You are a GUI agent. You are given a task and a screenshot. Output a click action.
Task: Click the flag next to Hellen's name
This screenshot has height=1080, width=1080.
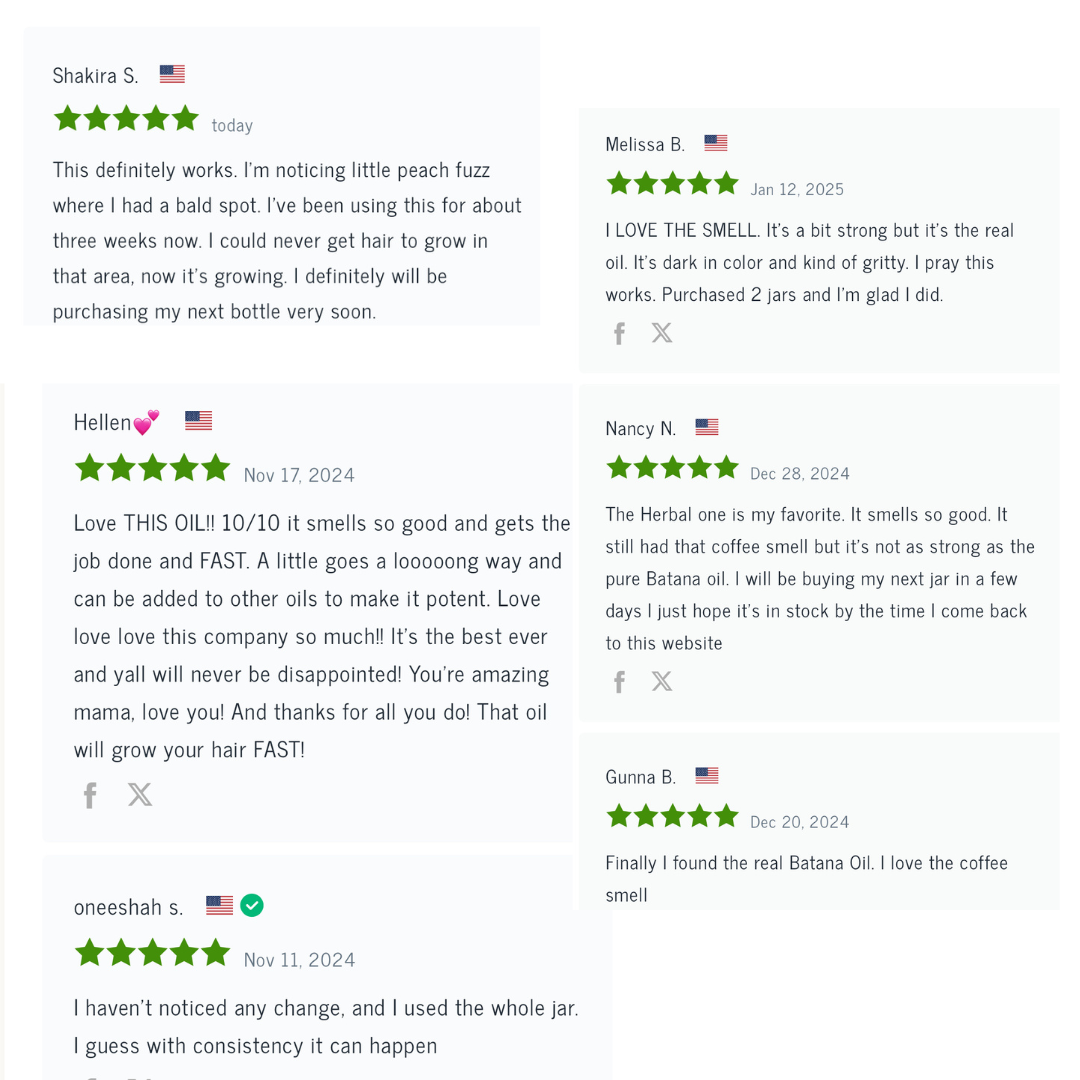click(x=198, y=421)
